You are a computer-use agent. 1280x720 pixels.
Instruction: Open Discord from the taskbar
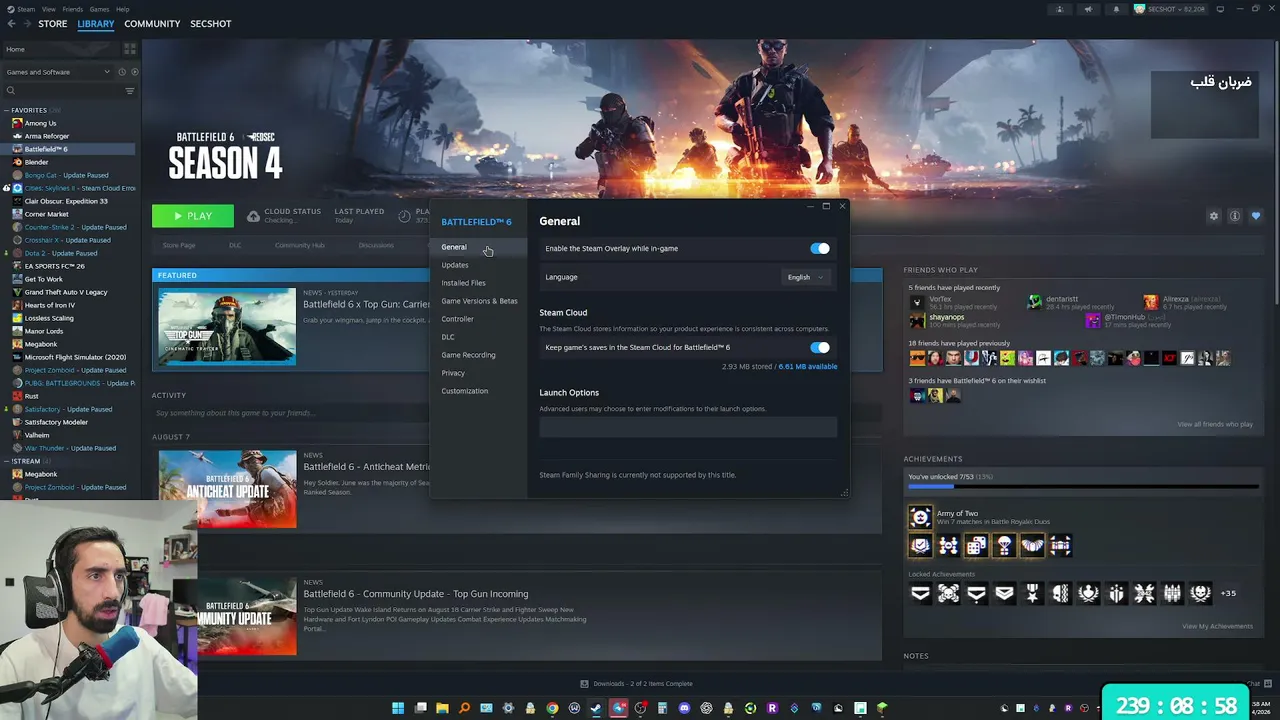(x=684, y=709)
